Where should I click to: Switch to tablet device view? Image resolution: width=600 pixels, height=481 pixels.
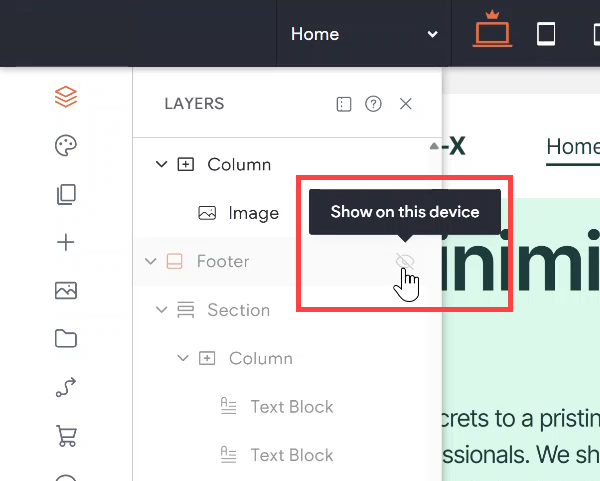546,34
